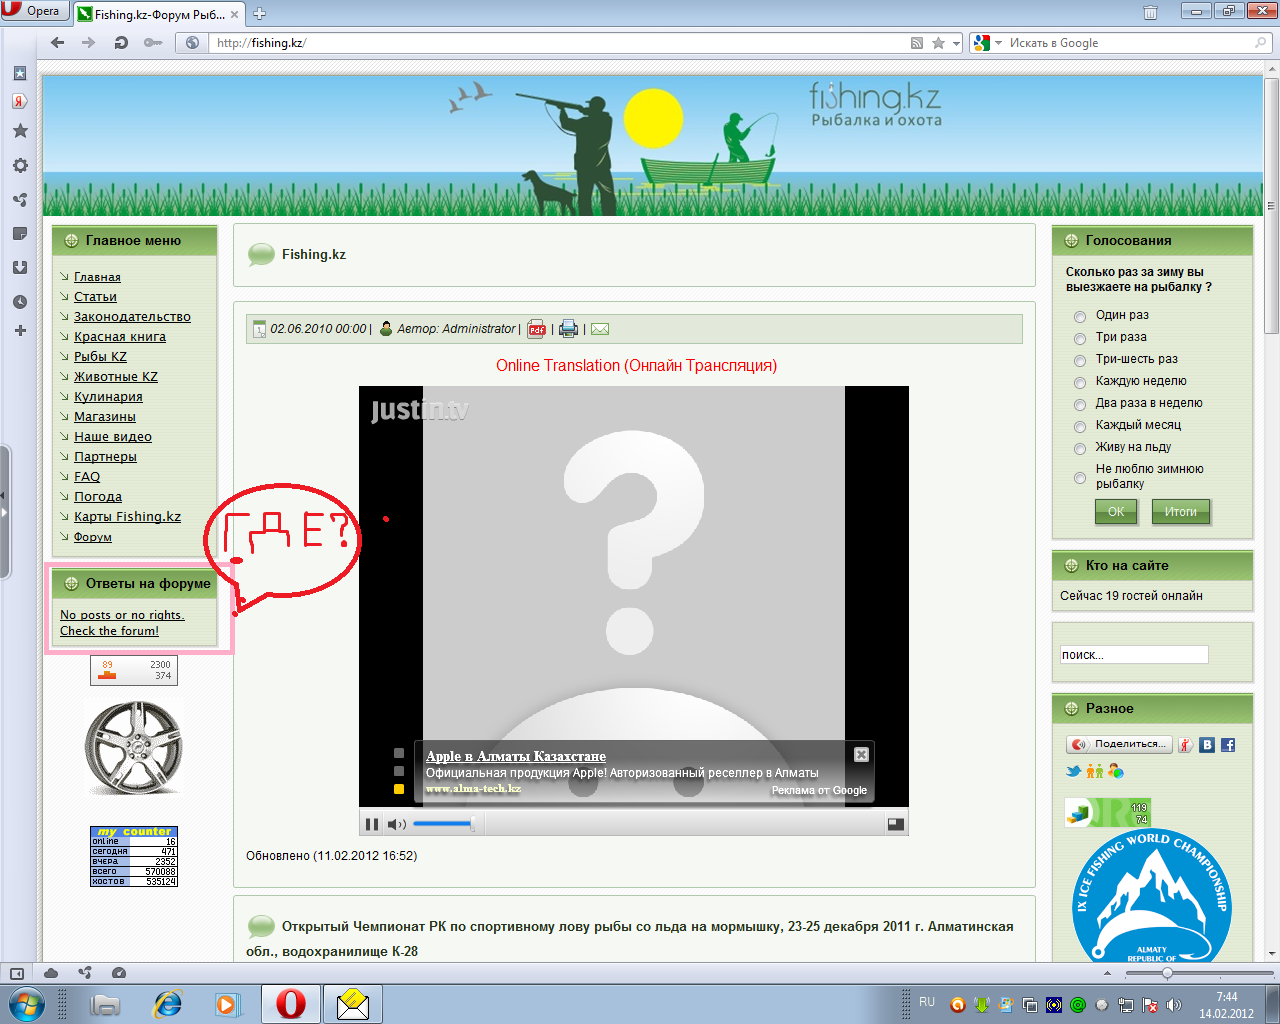Open the 'Законодательство' menu link
Screen dimensions: 1280x1024
coord(132,317)
